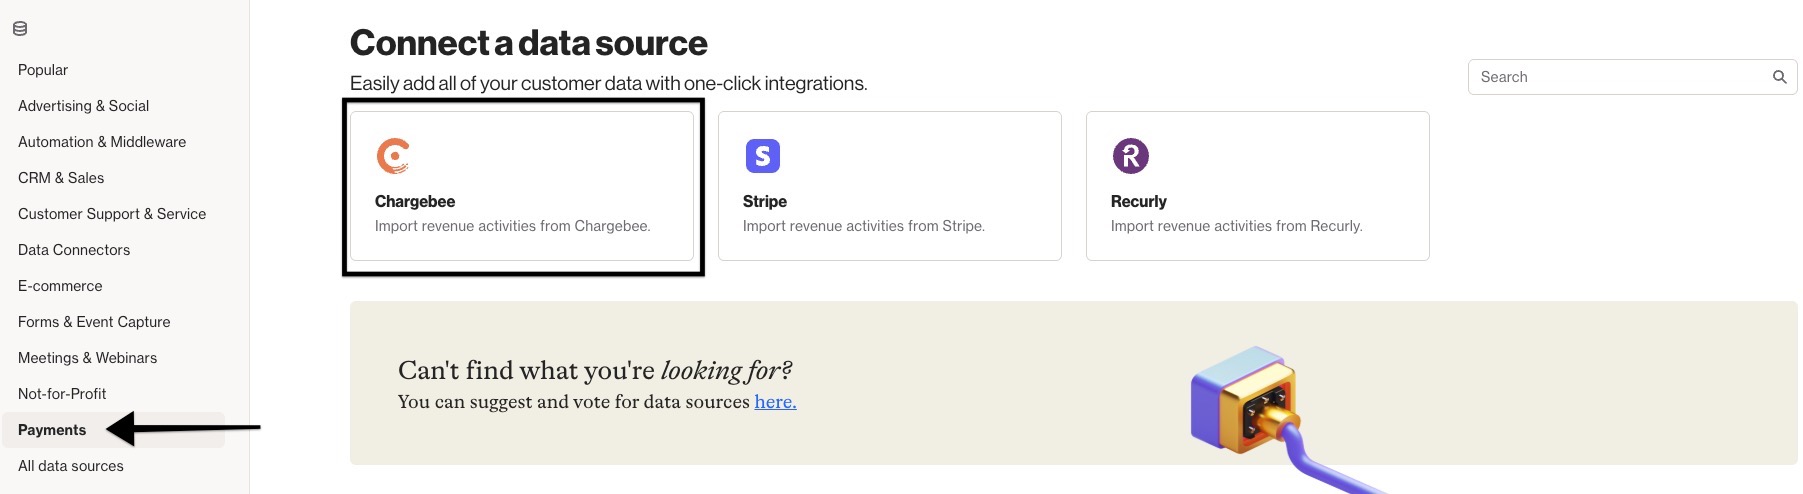View All data sources
The width and height of the screenshot is (1803, 494).
pyautogui.click(x=71, y=466)
